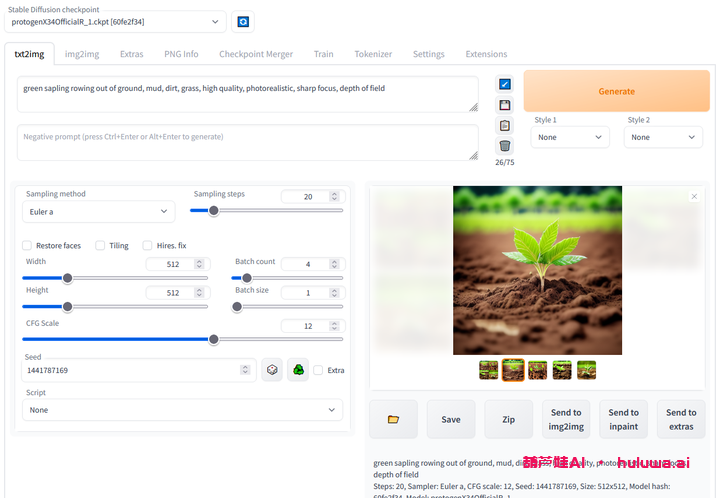The image size is (720, 498).
Task: Click the CFG Scale slider handle
Action: click(x=213, y=339)
